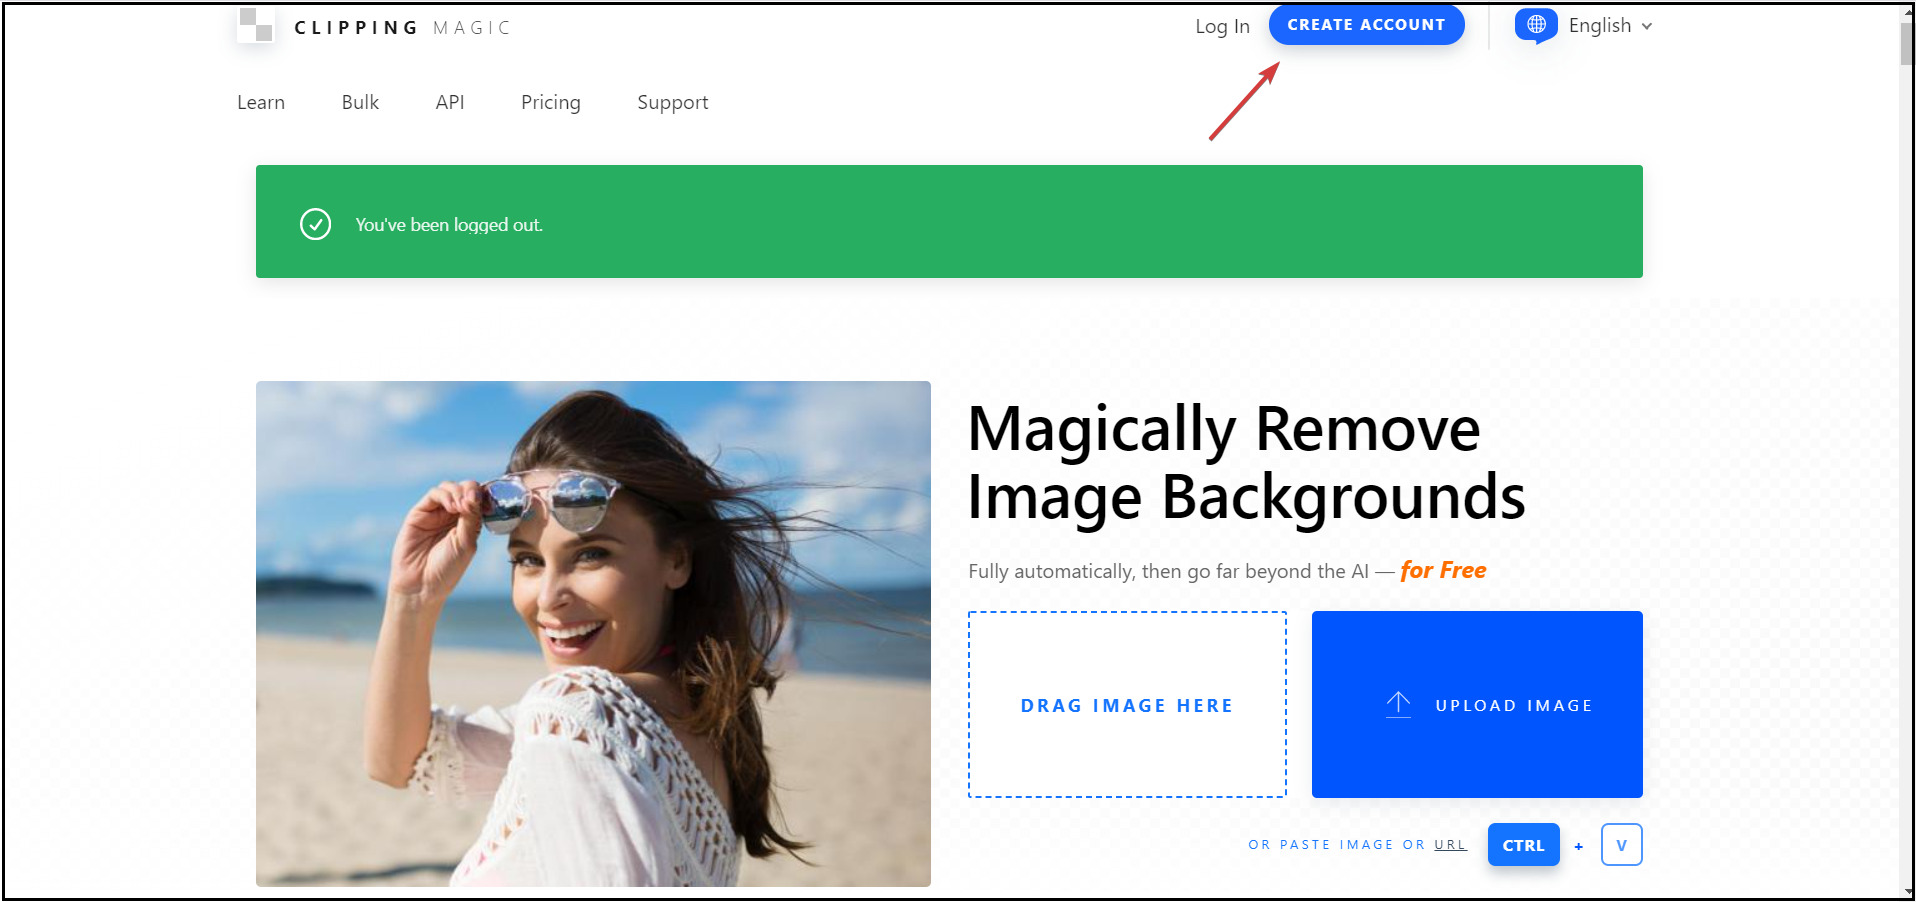Click the woman on beach sample photo
Image resolution: width=1916 pixels, height=902 pixels.
click(x=593, y=634)
